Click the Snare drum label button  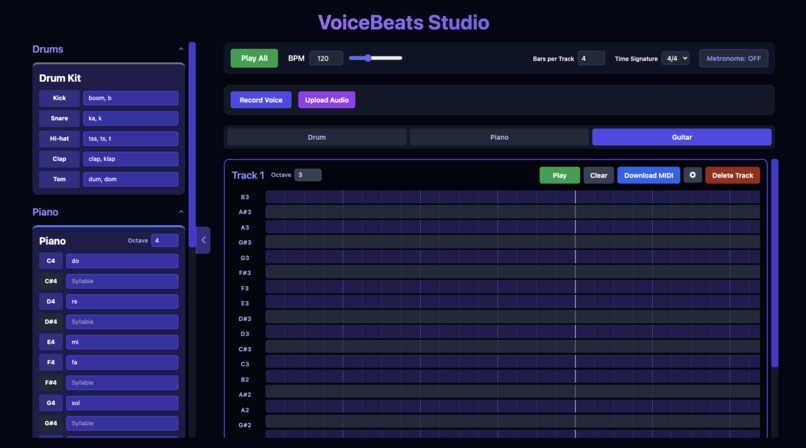pos(59,118)
